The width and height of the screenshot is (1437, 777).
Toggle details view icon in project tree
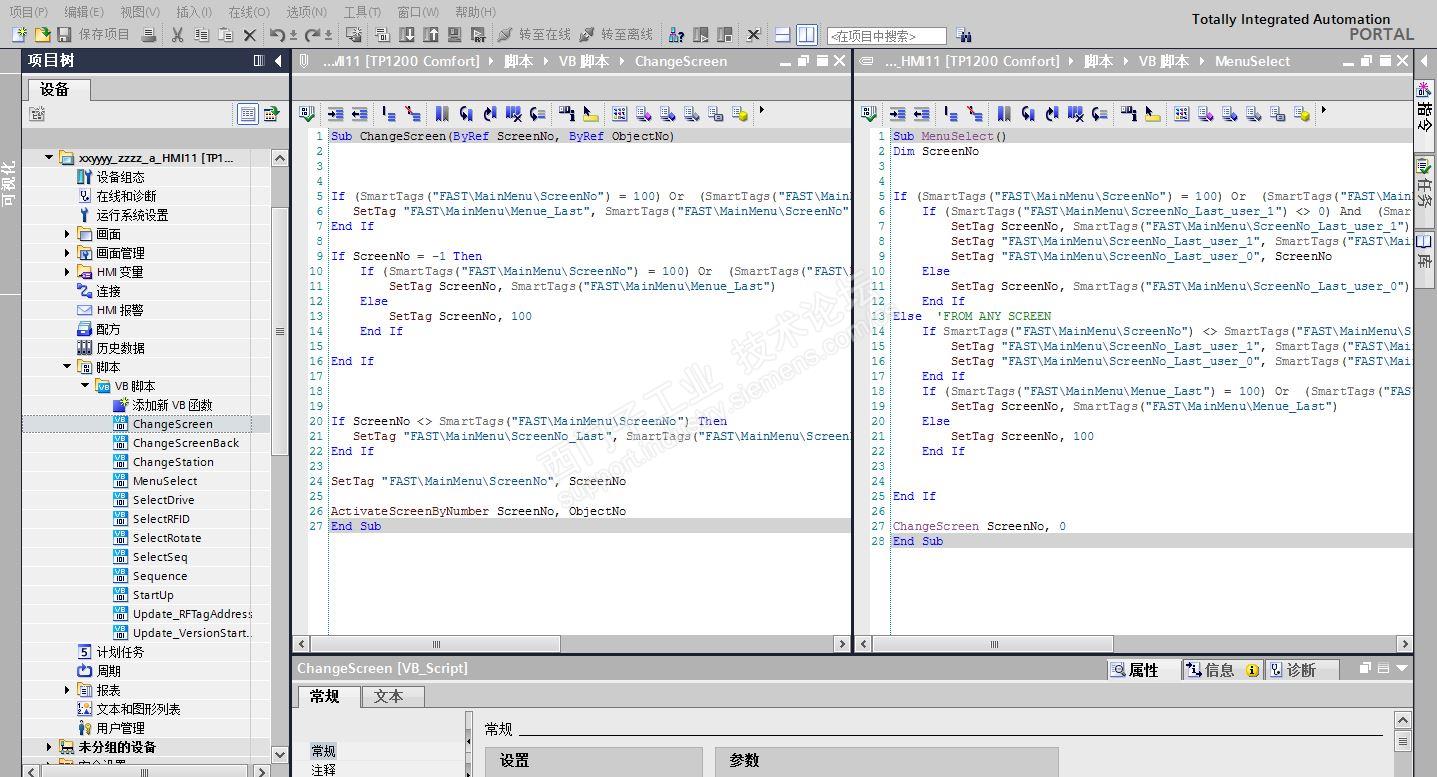(x=247, y=114)
